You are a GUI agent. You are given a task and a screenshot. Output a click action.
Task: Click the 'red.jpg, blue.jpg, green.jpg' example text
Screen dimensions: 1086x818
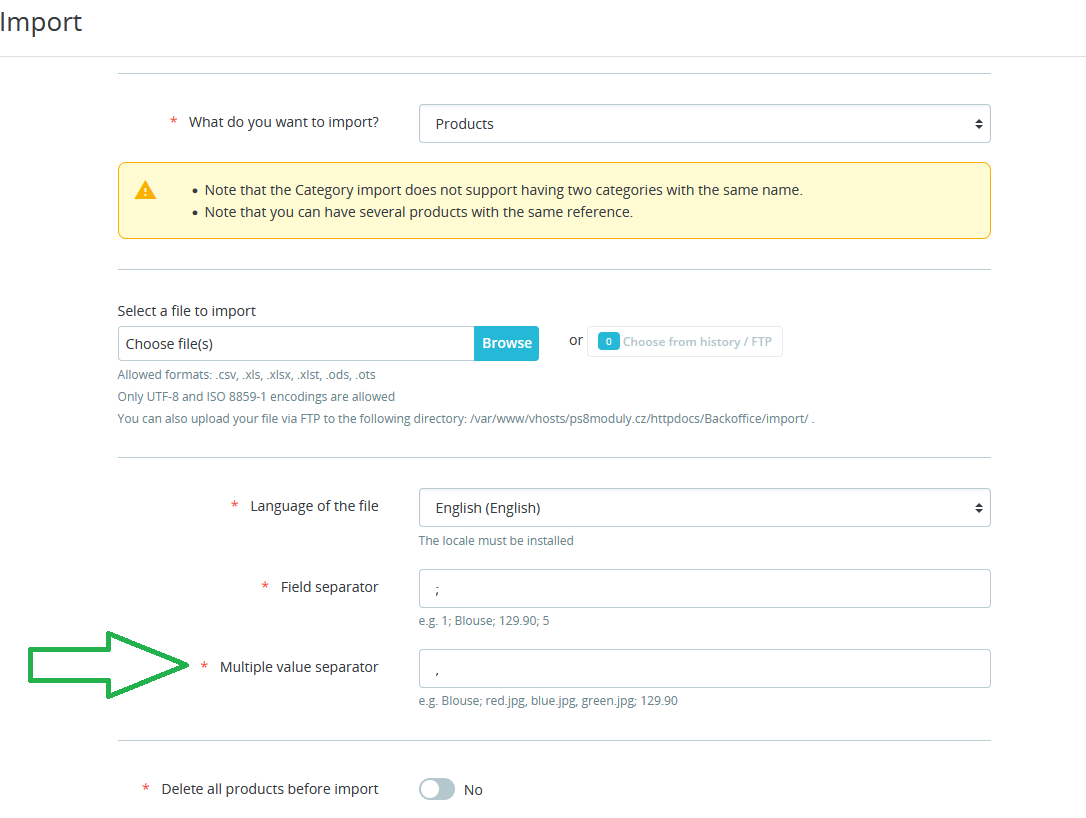click(x=548, y=701)
